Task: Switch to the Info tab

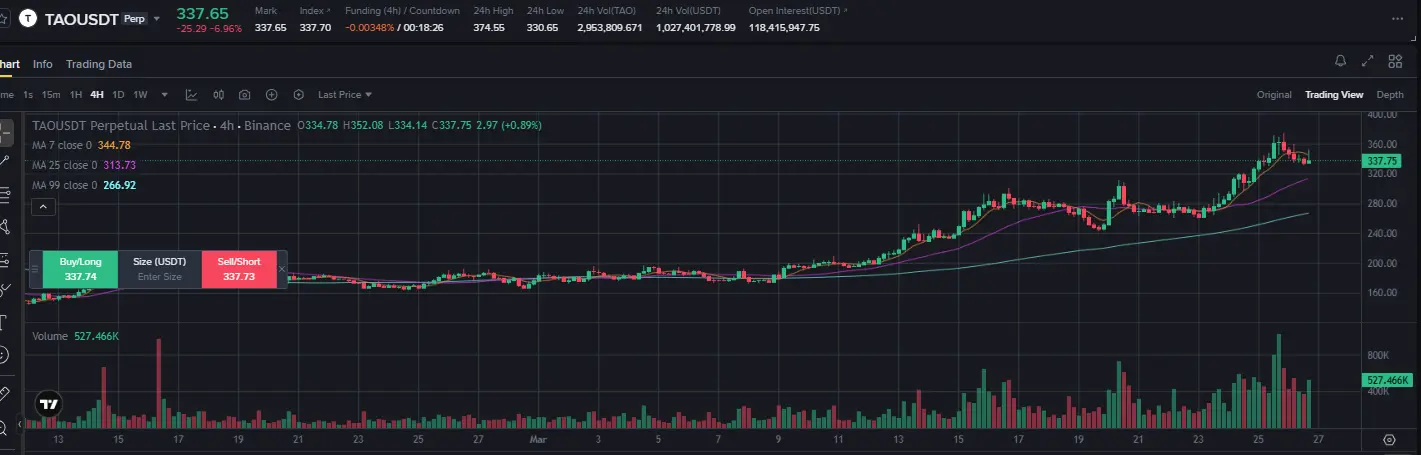Action: tap(42, 64)
